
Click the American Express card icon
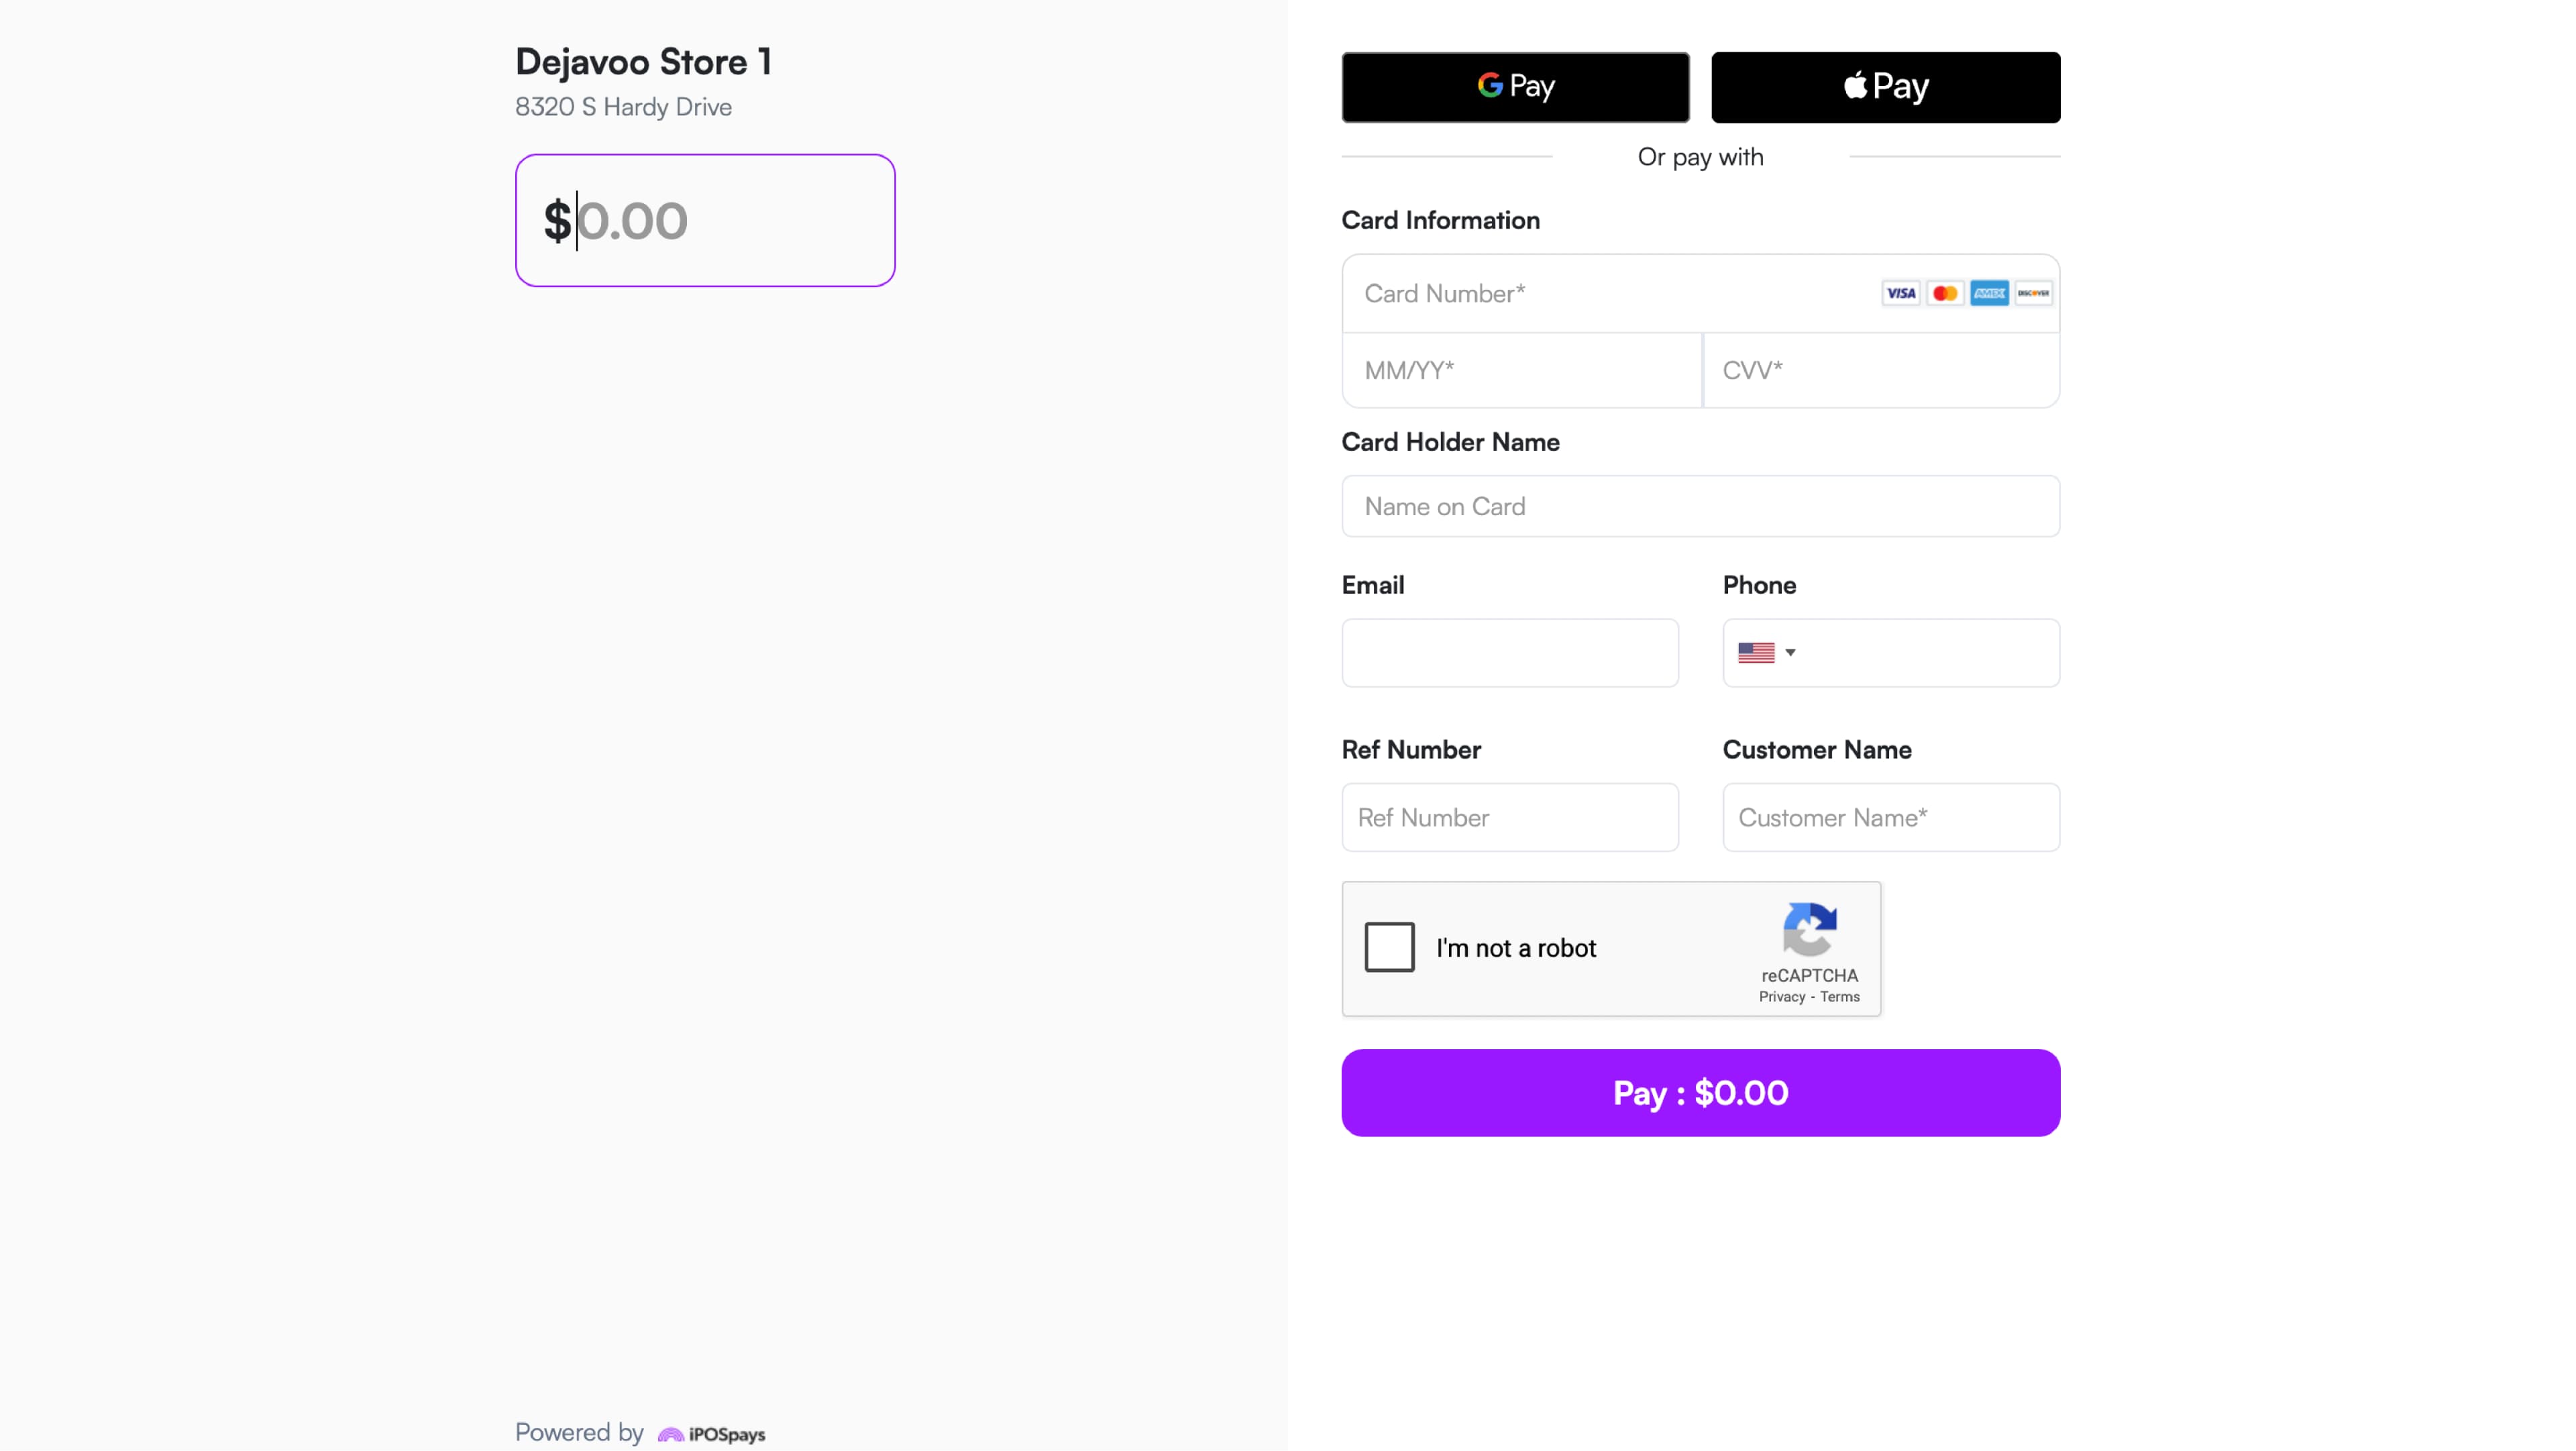pos(1989,293)
